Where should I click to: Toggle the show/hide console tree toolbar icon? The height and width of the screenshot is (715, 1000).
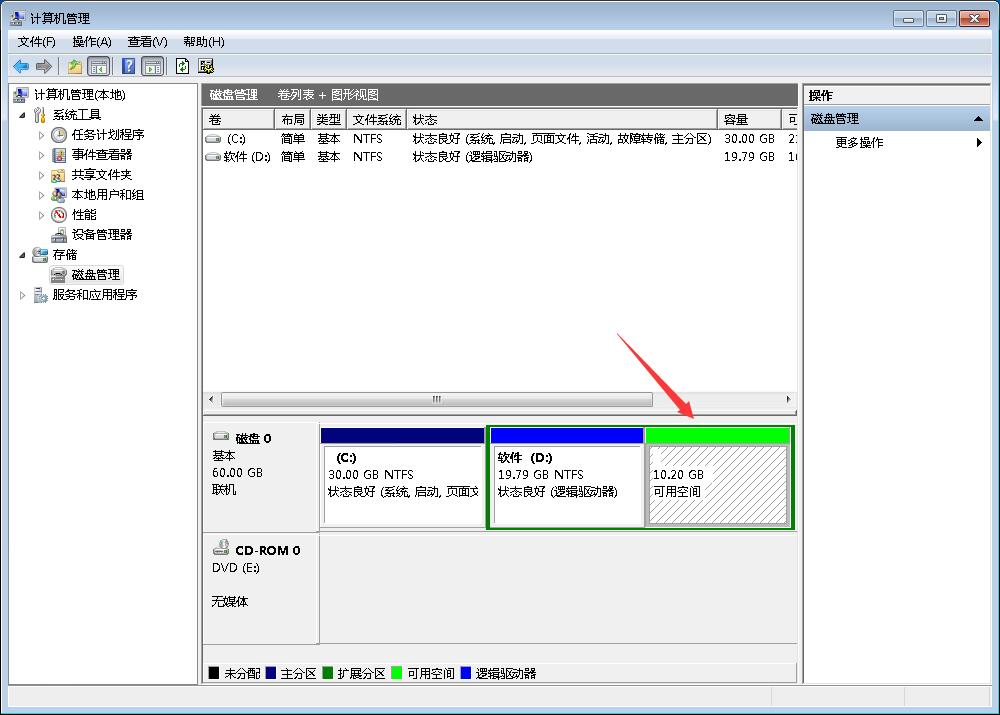[x=99, y=66]
